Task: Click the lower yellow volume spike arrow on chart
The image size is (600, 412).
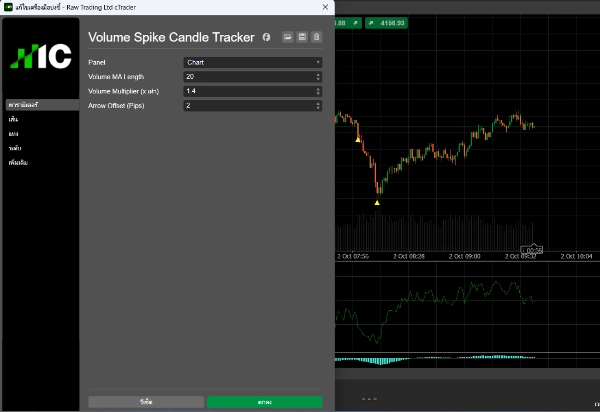Action: [x=377, y=203]
